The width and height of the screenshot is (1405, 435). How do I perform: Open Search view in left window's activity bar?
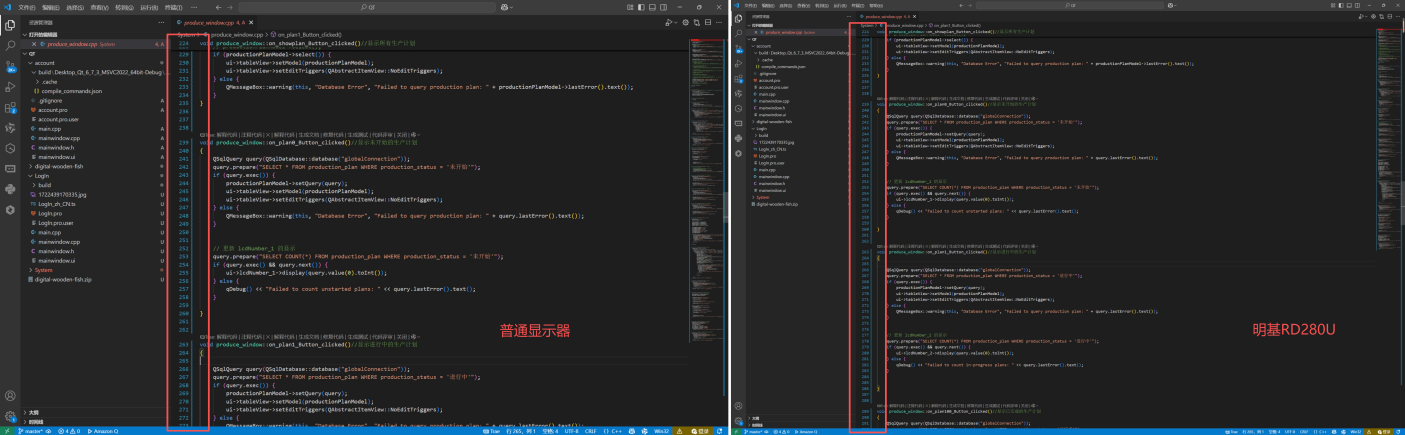point(10,44)
